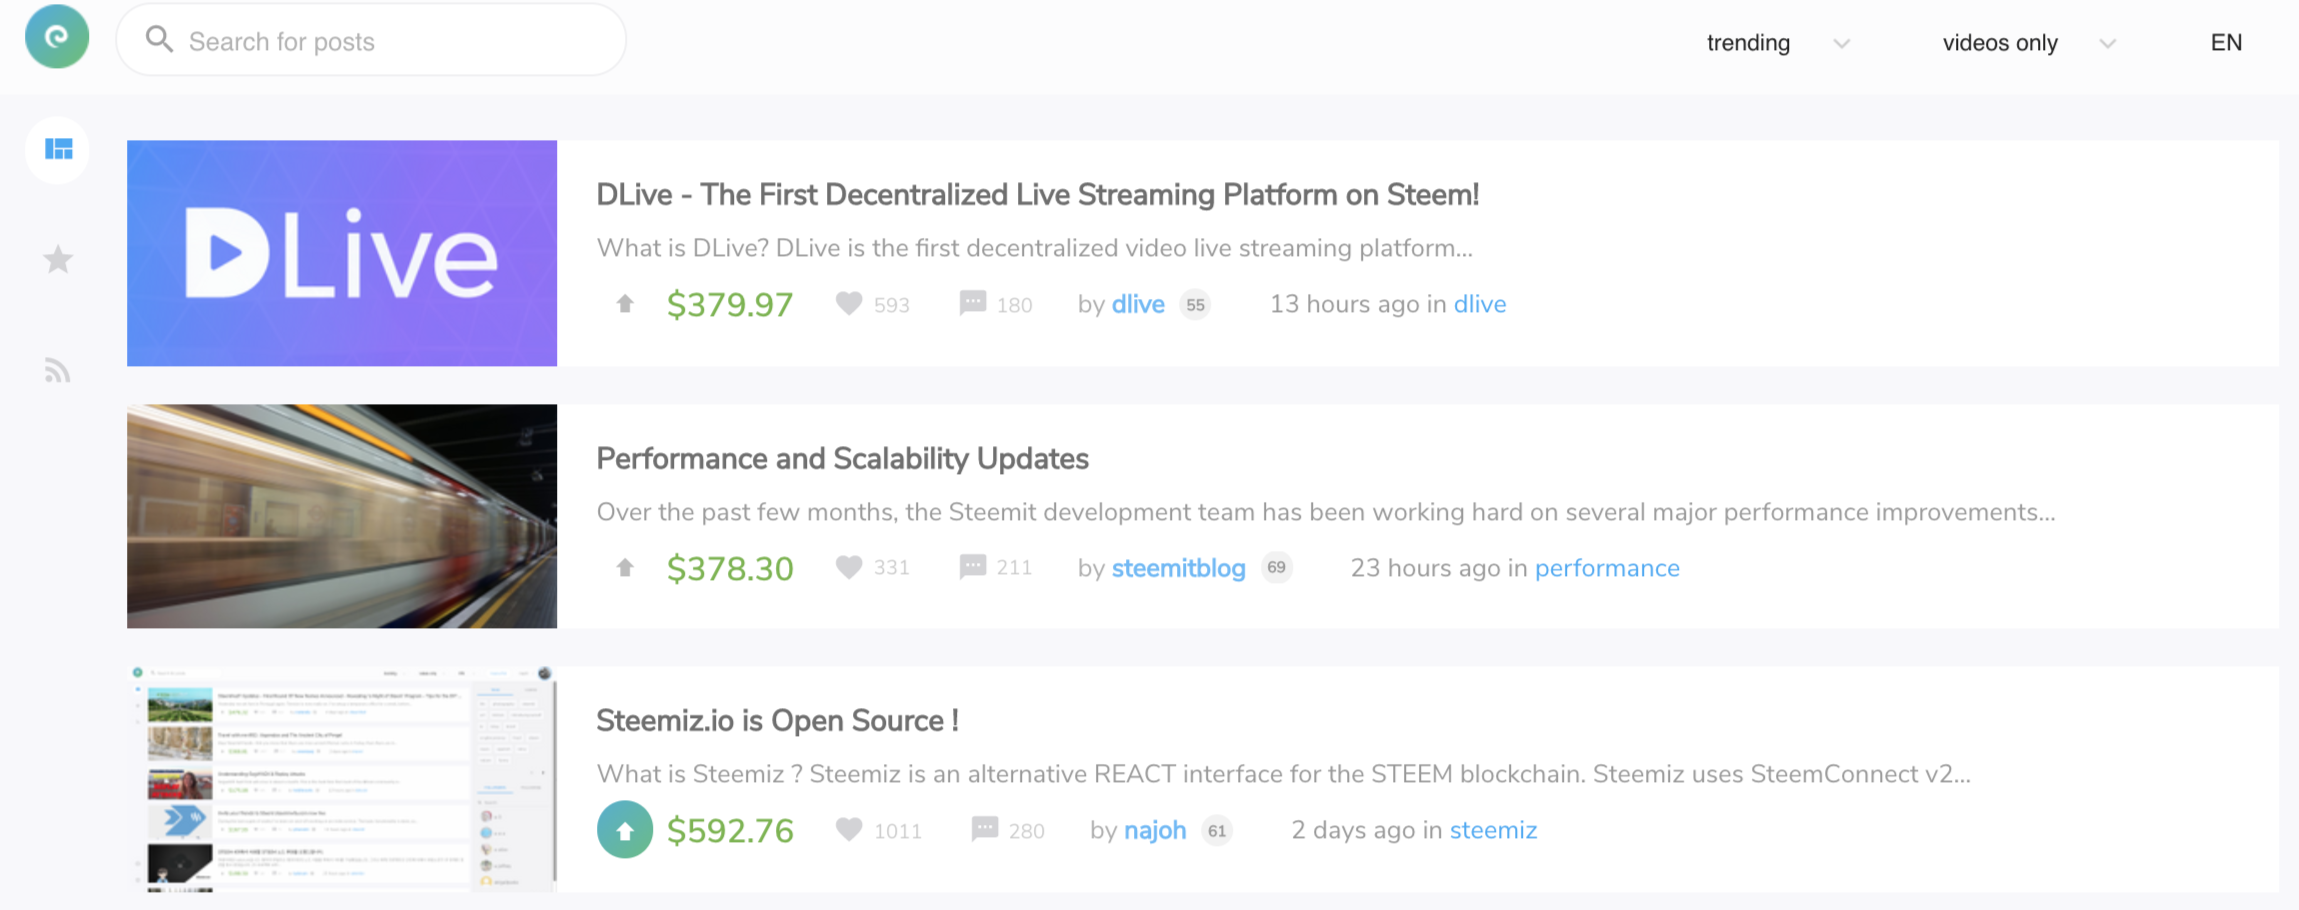The image size is (2299, 910).
Task: Open the performance category tag
Action: point(1607,568)
